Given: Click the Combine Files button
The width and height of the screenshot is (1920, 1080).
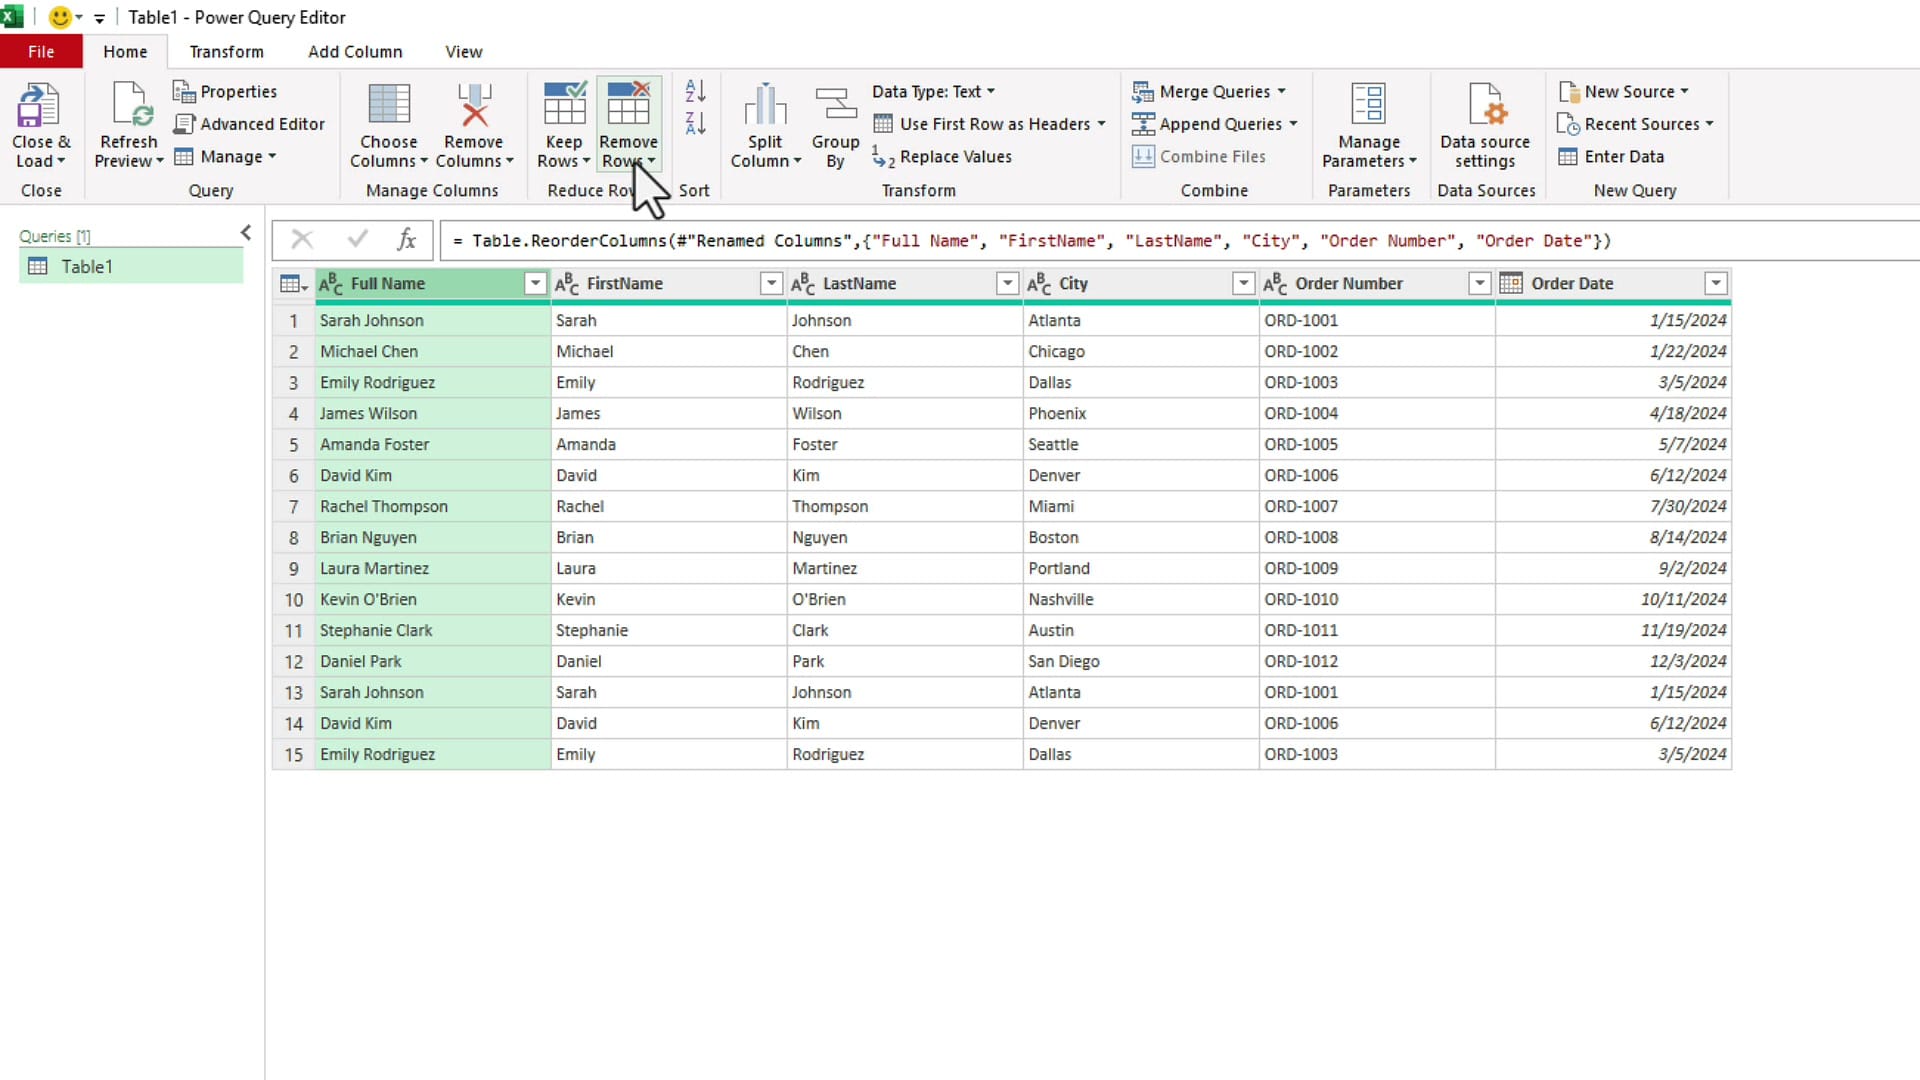Looking at the screenshot, I should 1199,157.
